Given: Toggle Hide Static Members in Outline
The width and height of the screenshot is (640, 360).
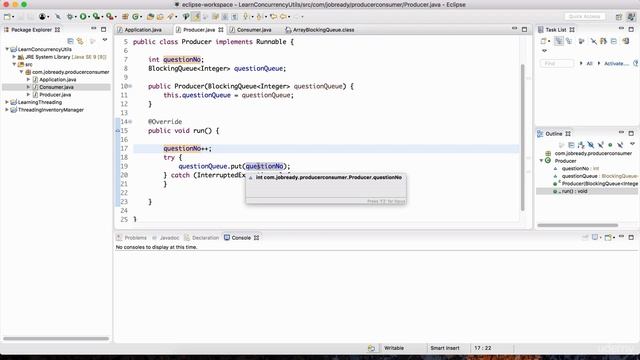Looking at the screenshot, I should click(x=600, y=145).
